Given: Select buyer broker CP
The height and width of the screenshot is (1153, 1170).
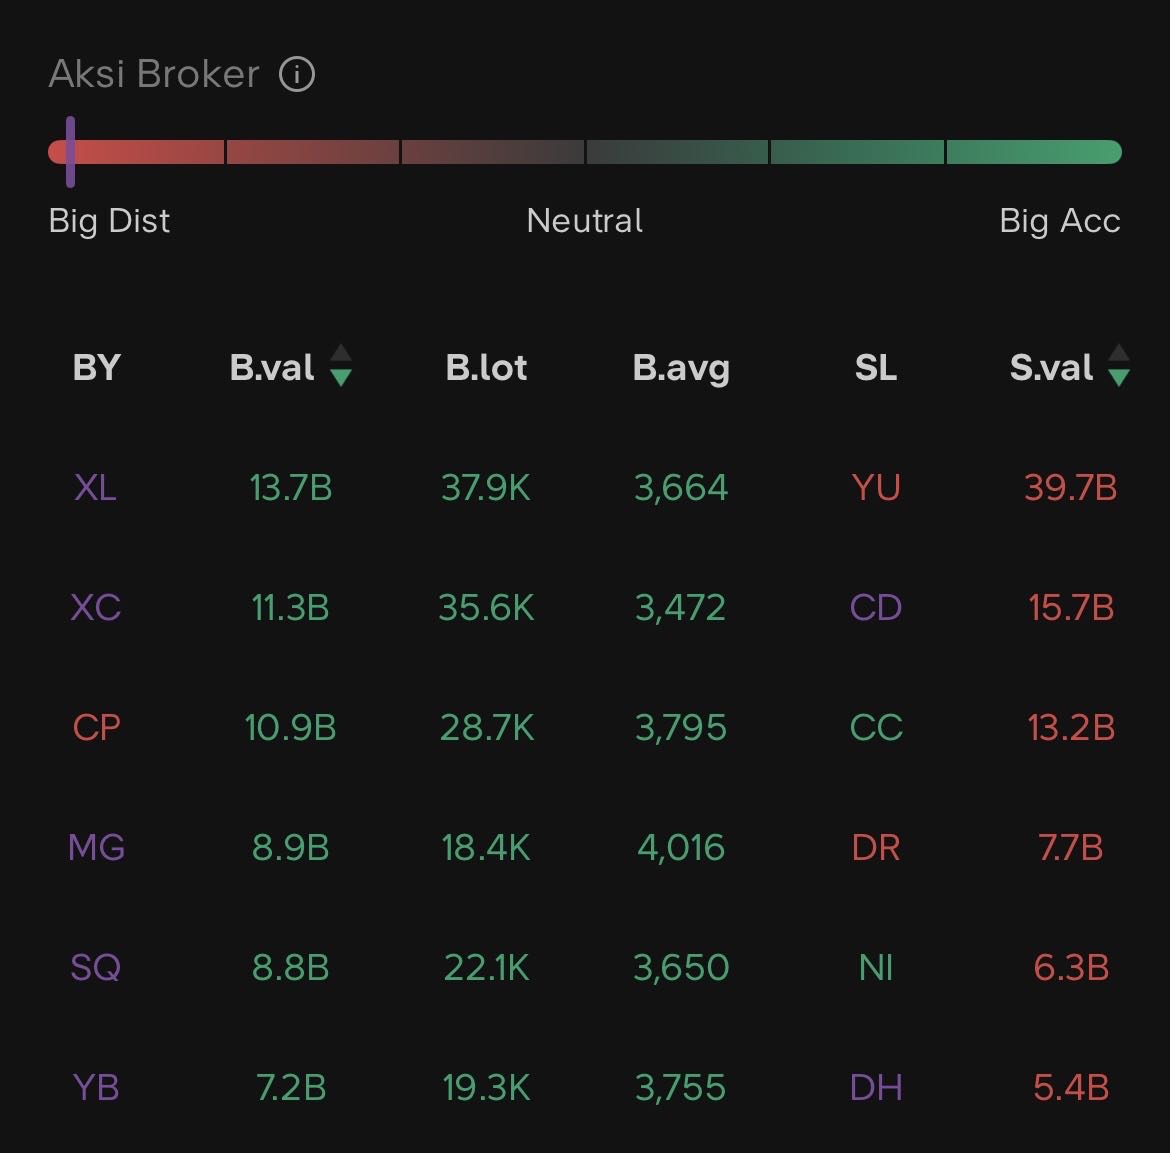Looking at the screenshot, I should (x=96, y=728).
